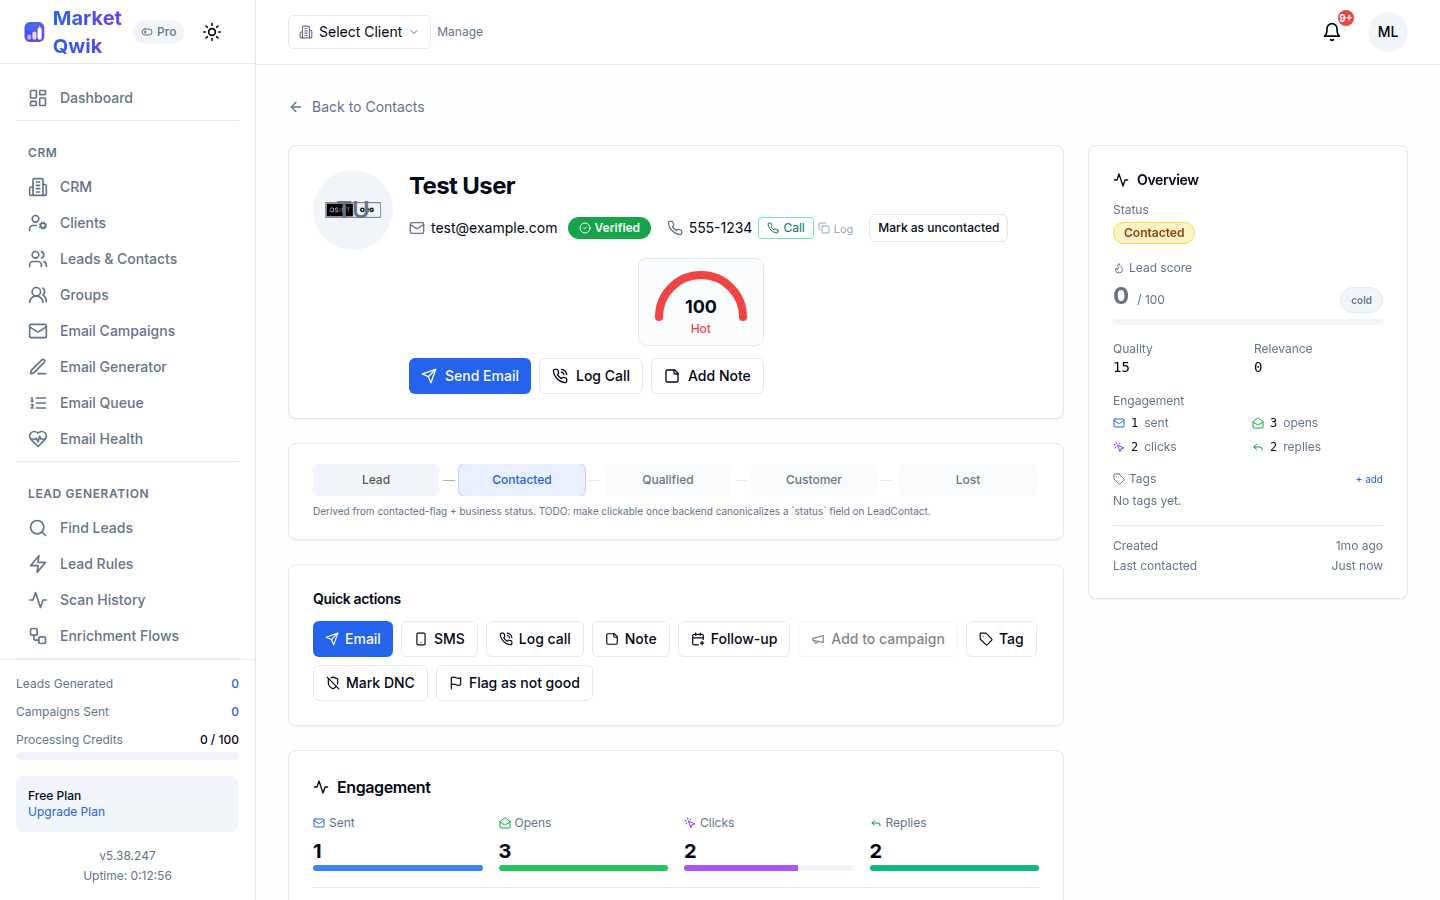1440x900 pixels.
Task: Click the Add Note button
Action: point(707,376)
